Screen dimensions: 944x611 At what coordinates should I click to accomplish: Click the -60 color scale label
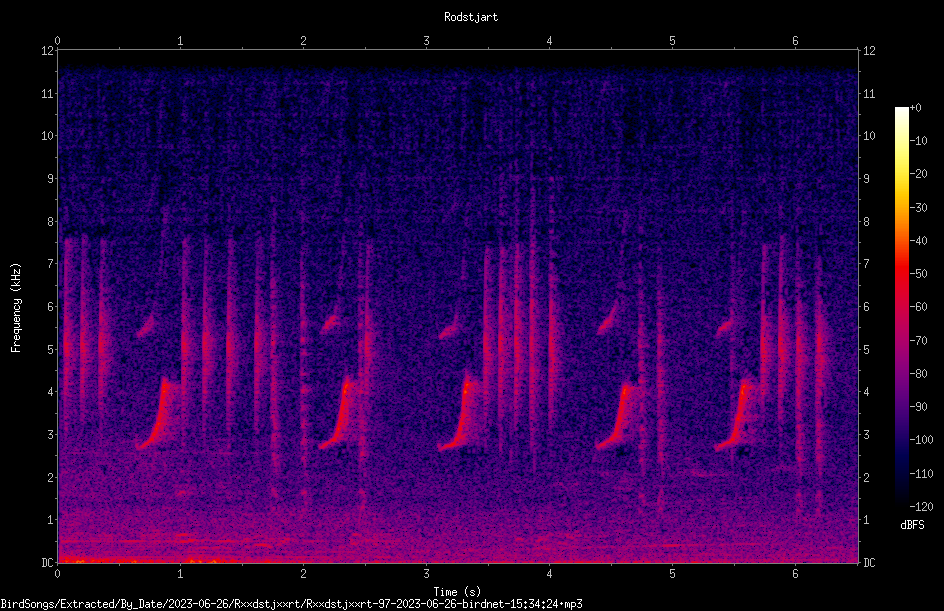click(919, 307)
